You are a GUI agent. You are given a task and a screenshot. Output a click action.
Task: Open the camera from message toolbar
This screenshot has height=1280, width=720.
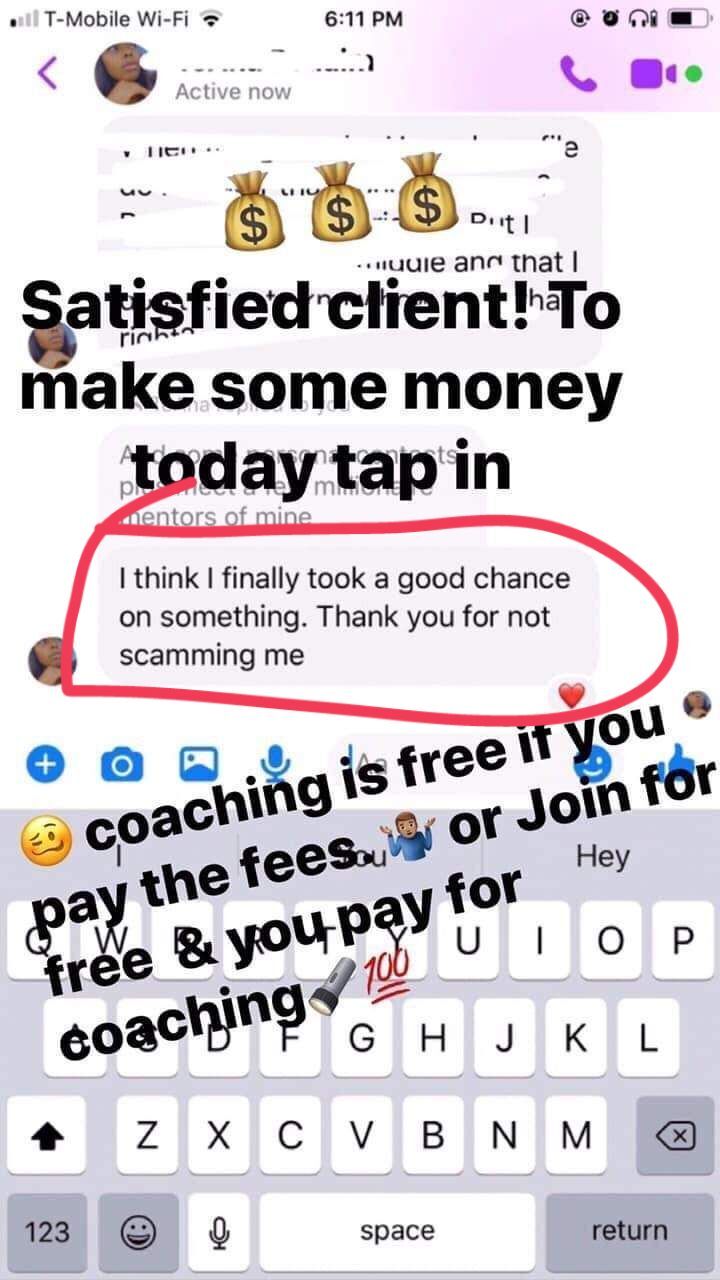(x=121, y=765)
